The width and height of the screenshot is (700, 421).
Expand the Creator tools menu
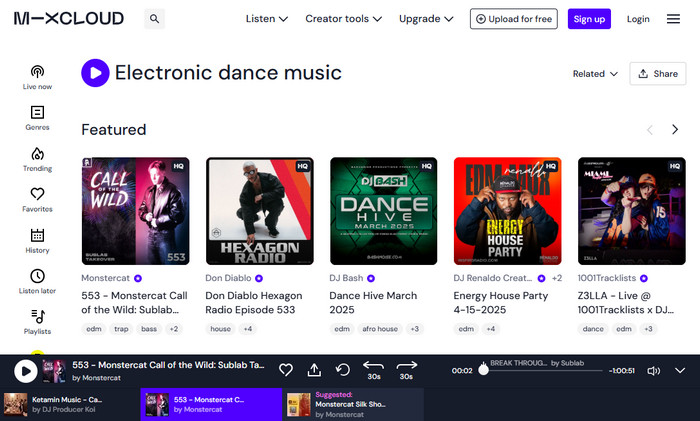[343, 19]
